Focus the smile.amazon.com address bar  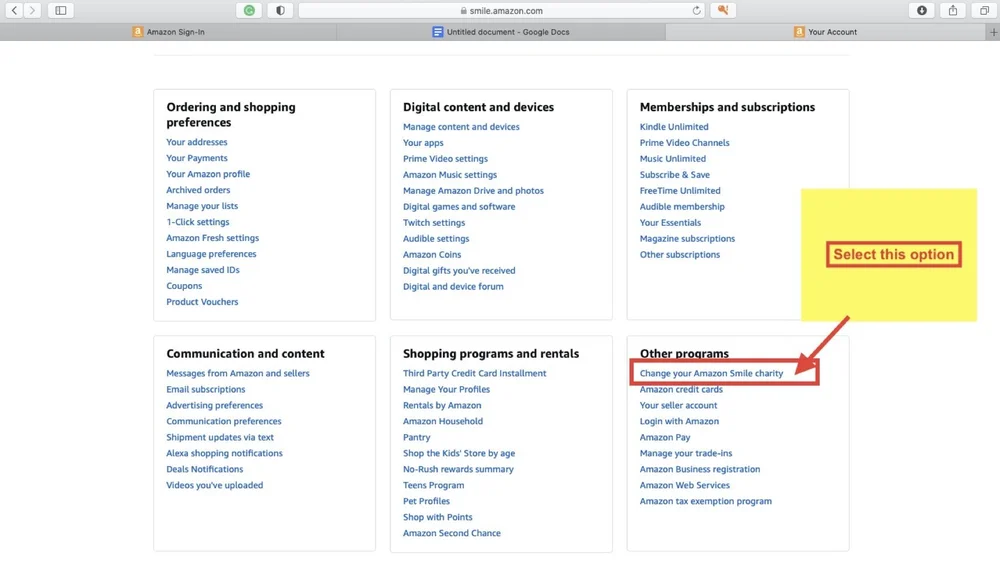(x=501, y=10)
